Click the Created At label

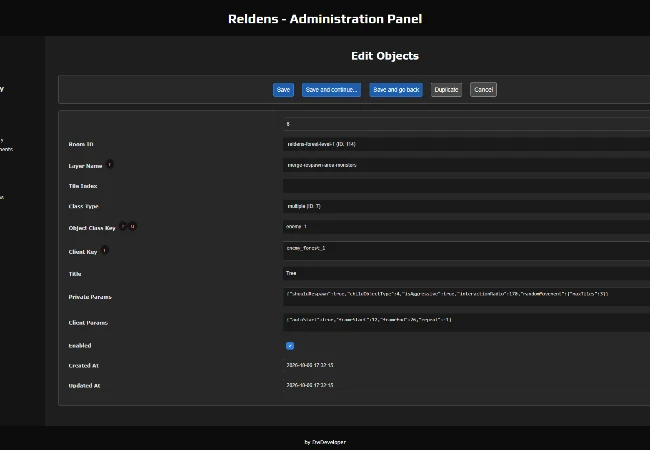83,366
